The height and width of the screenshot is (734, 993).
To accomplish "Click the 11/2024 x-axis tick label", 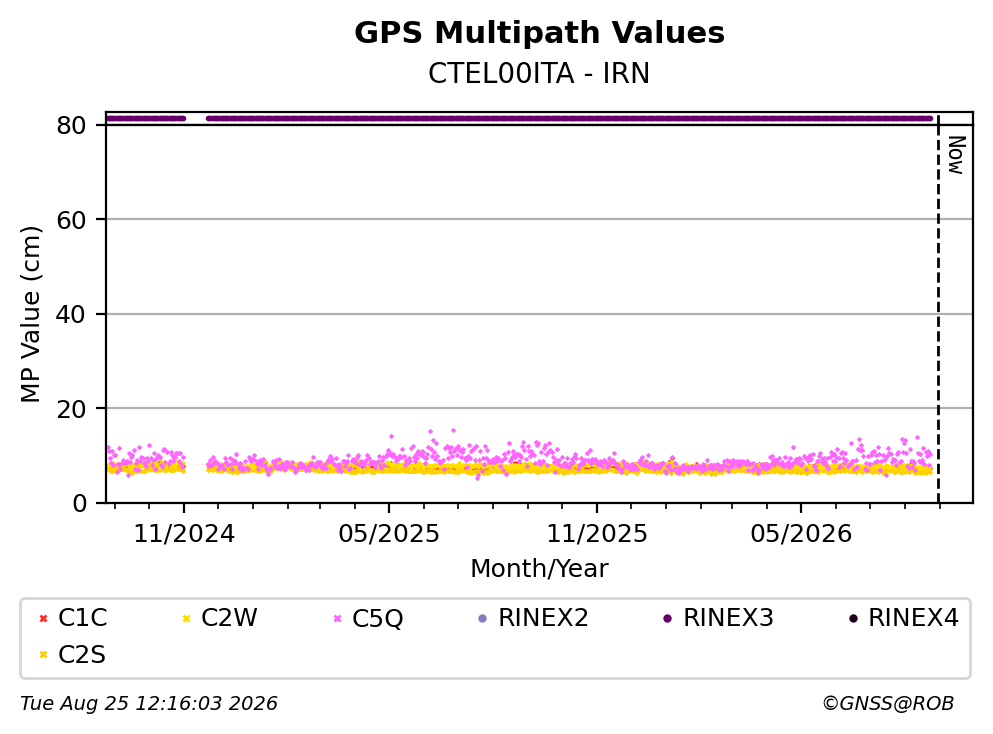I will pos(184,534).
